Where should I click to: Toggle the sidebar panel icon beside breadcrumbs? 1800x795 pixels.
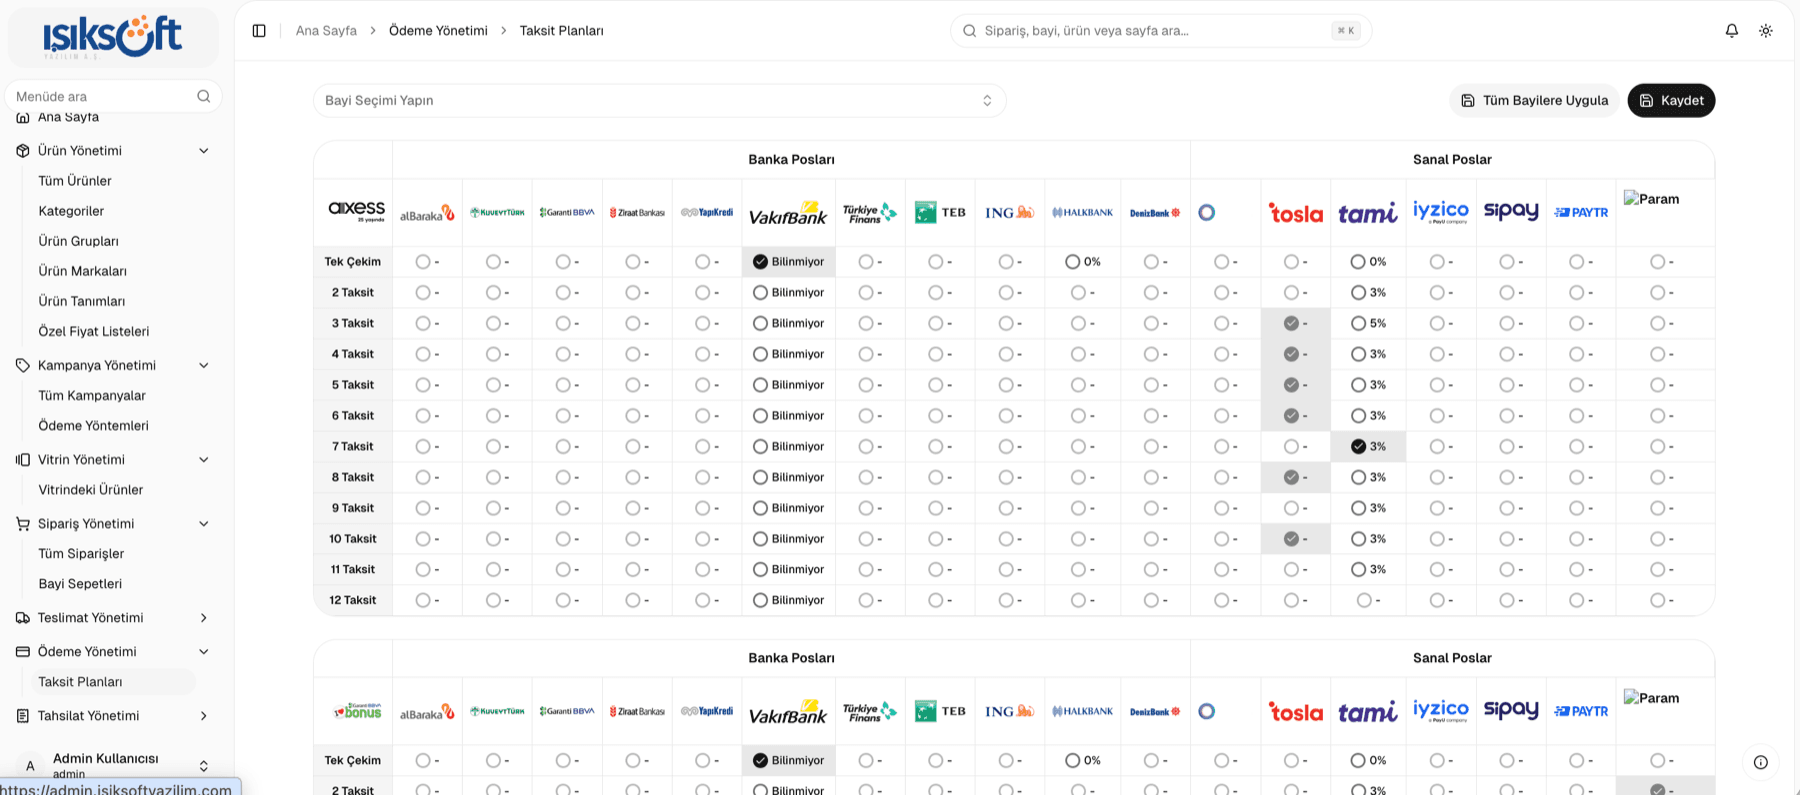coord(259,31)
